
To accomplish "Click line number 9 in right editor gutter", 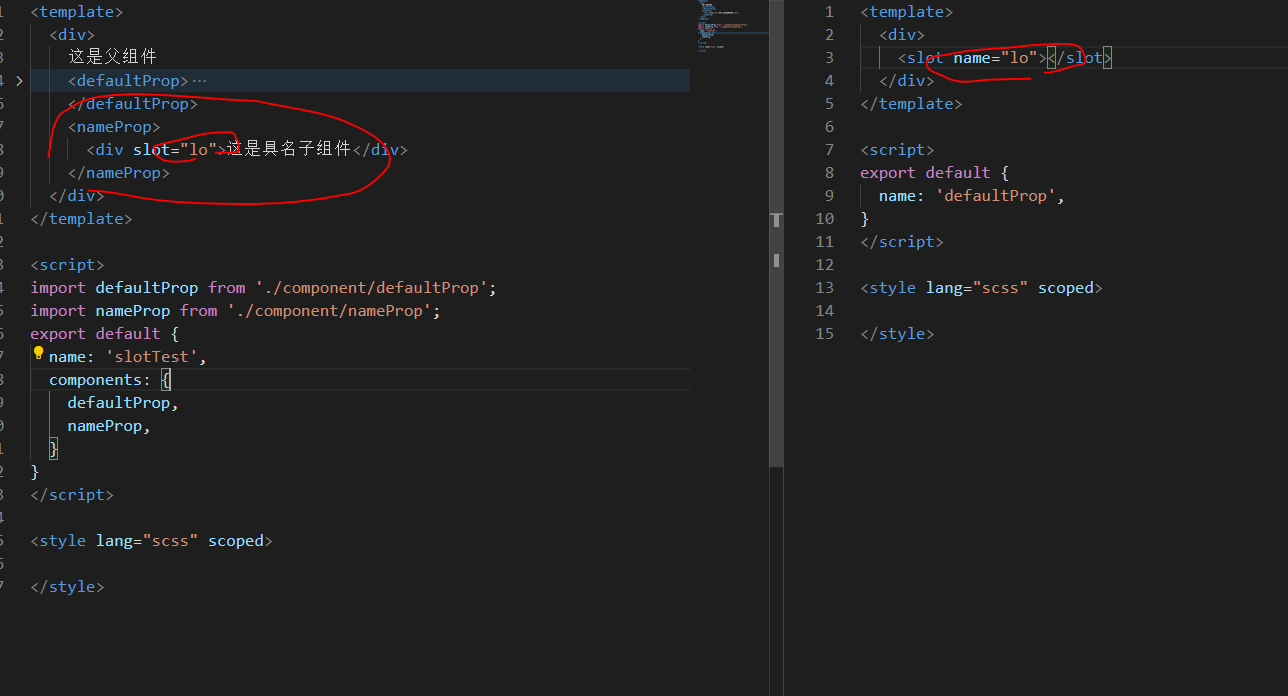I will point(829,196).
